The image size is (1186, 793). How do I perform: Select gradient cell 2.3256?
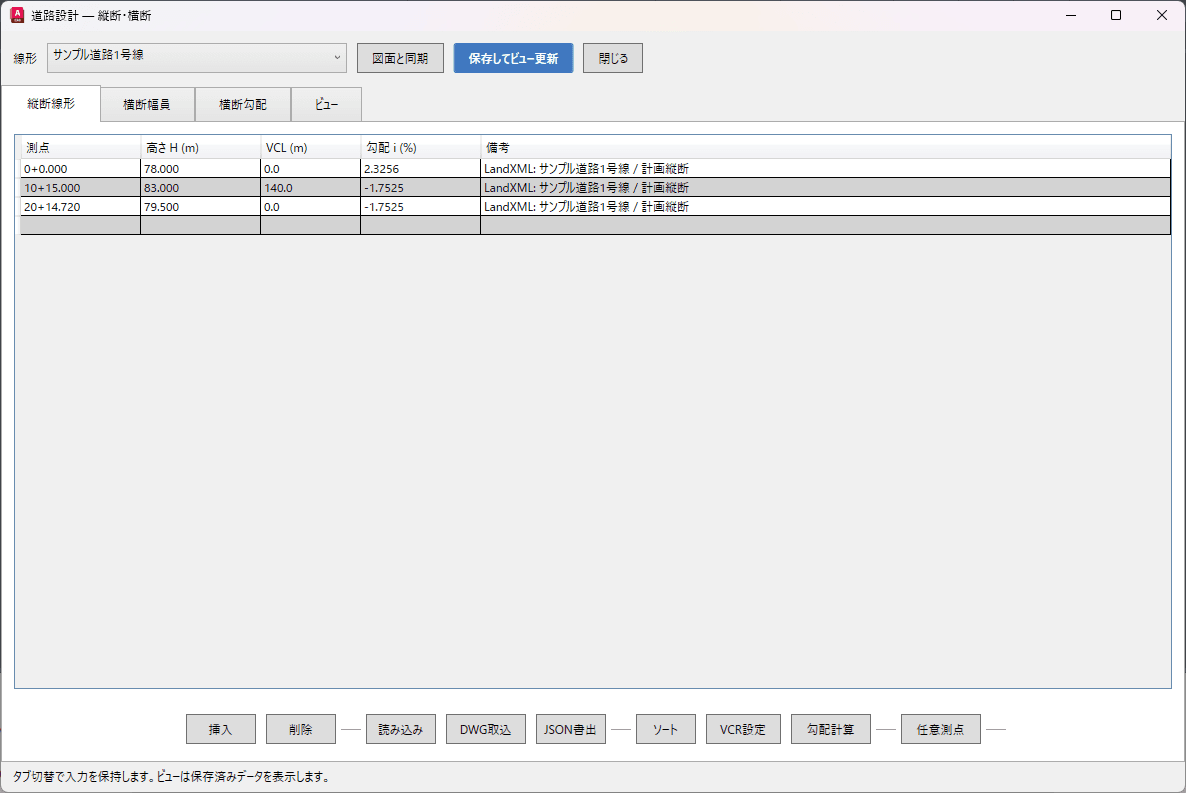(x=421, y=169)
